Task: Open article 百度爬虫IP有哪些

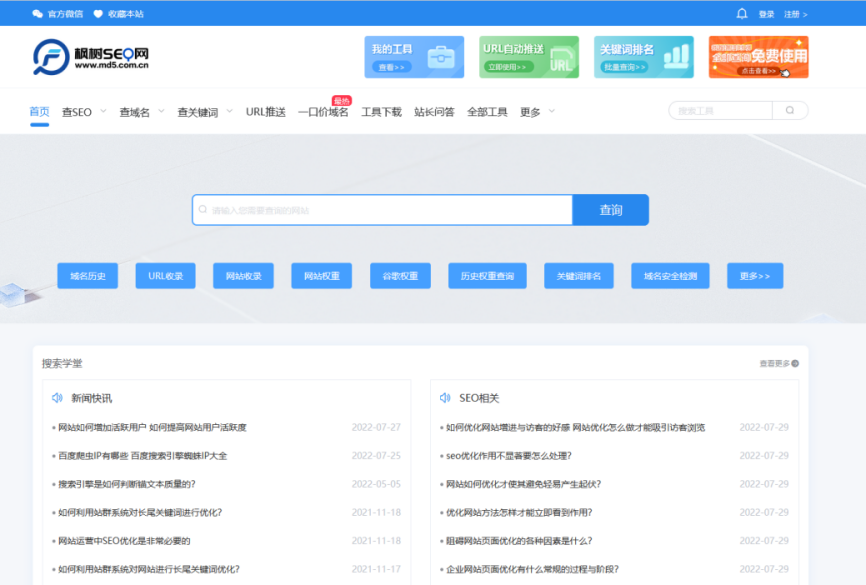Action: coord(142,456)
